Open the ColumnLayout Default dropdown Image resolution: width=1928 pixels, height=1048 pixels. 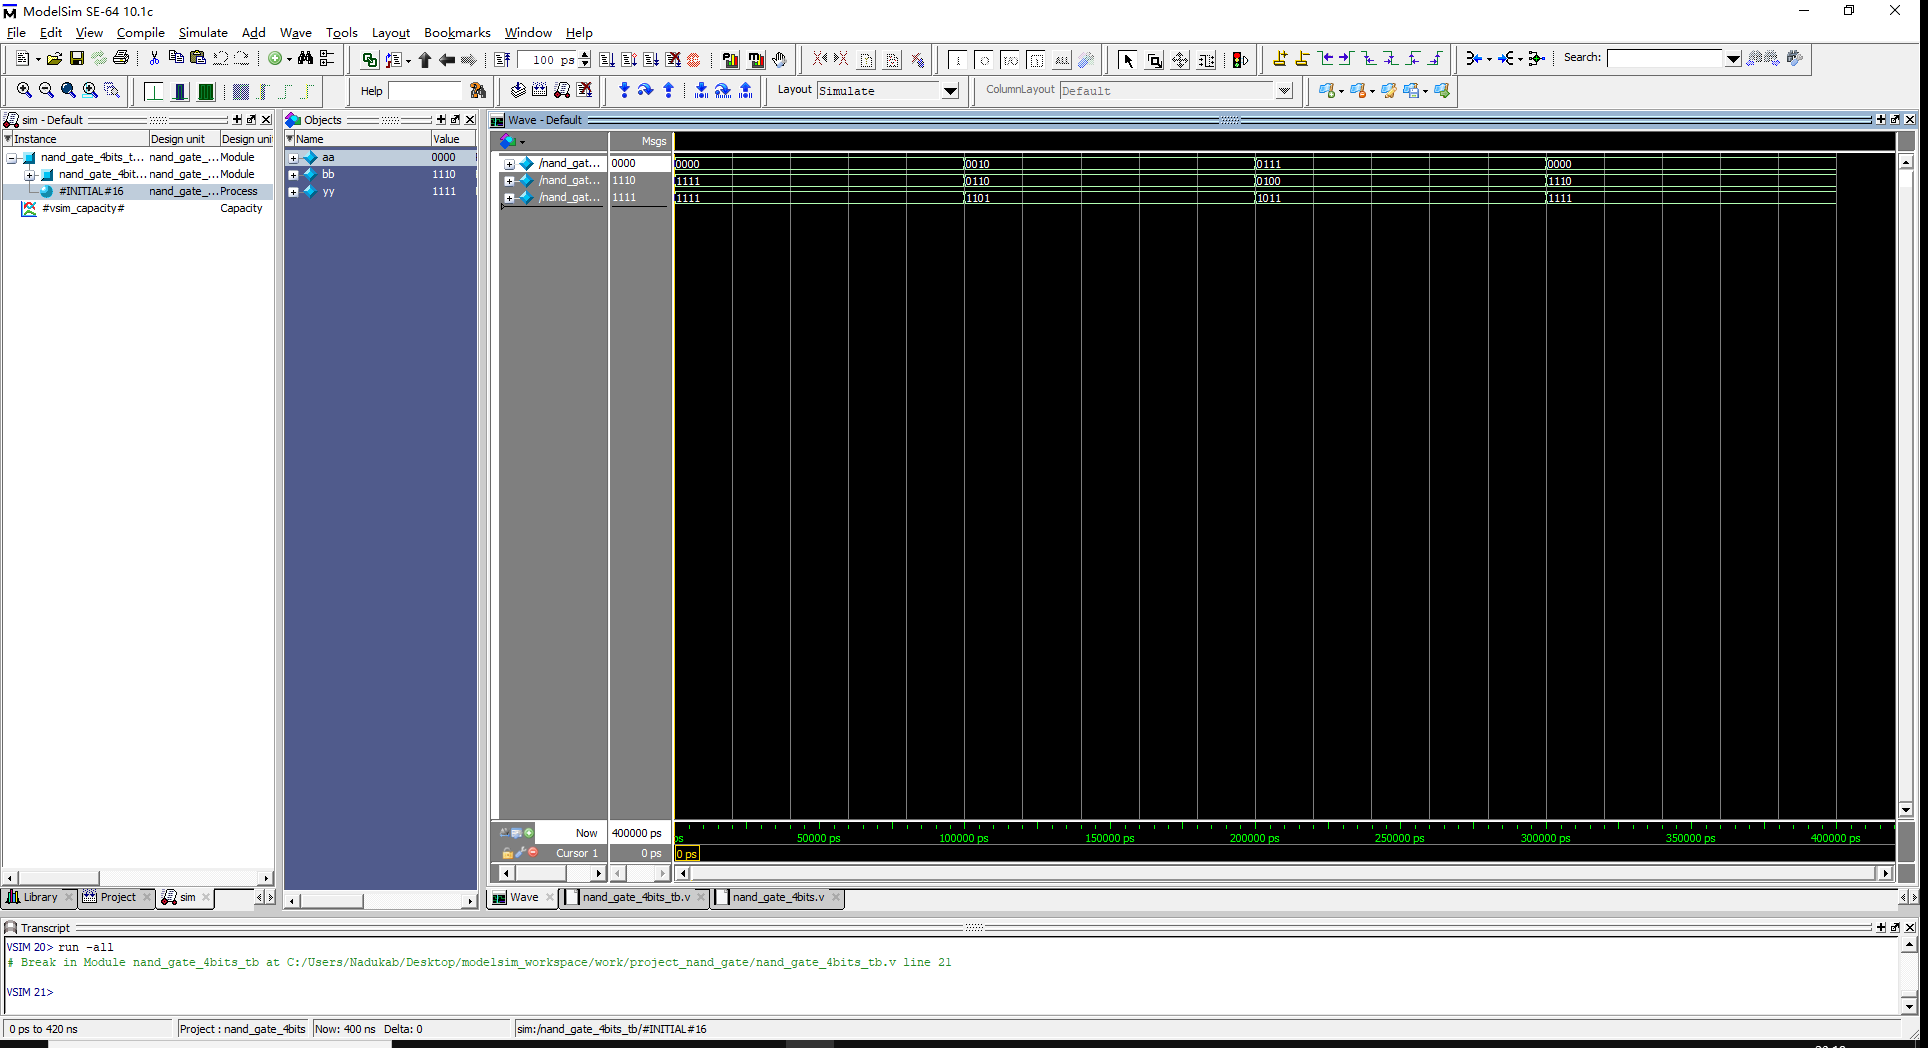point(1285,91)
